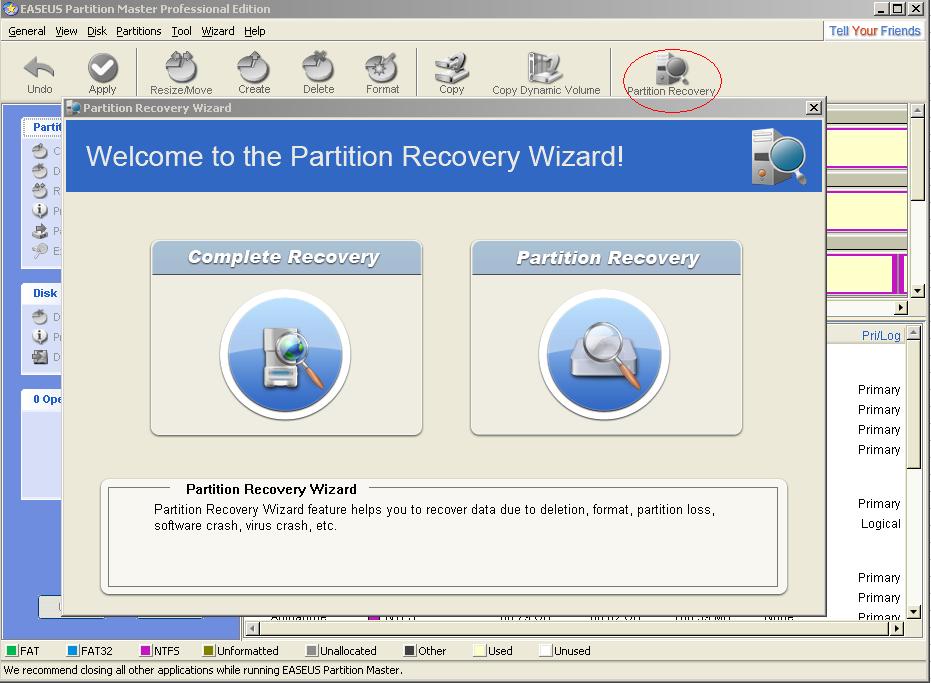Open the View menu
Image resolution: width=931 pixels, height=683 pixels.
coord(66,31)
